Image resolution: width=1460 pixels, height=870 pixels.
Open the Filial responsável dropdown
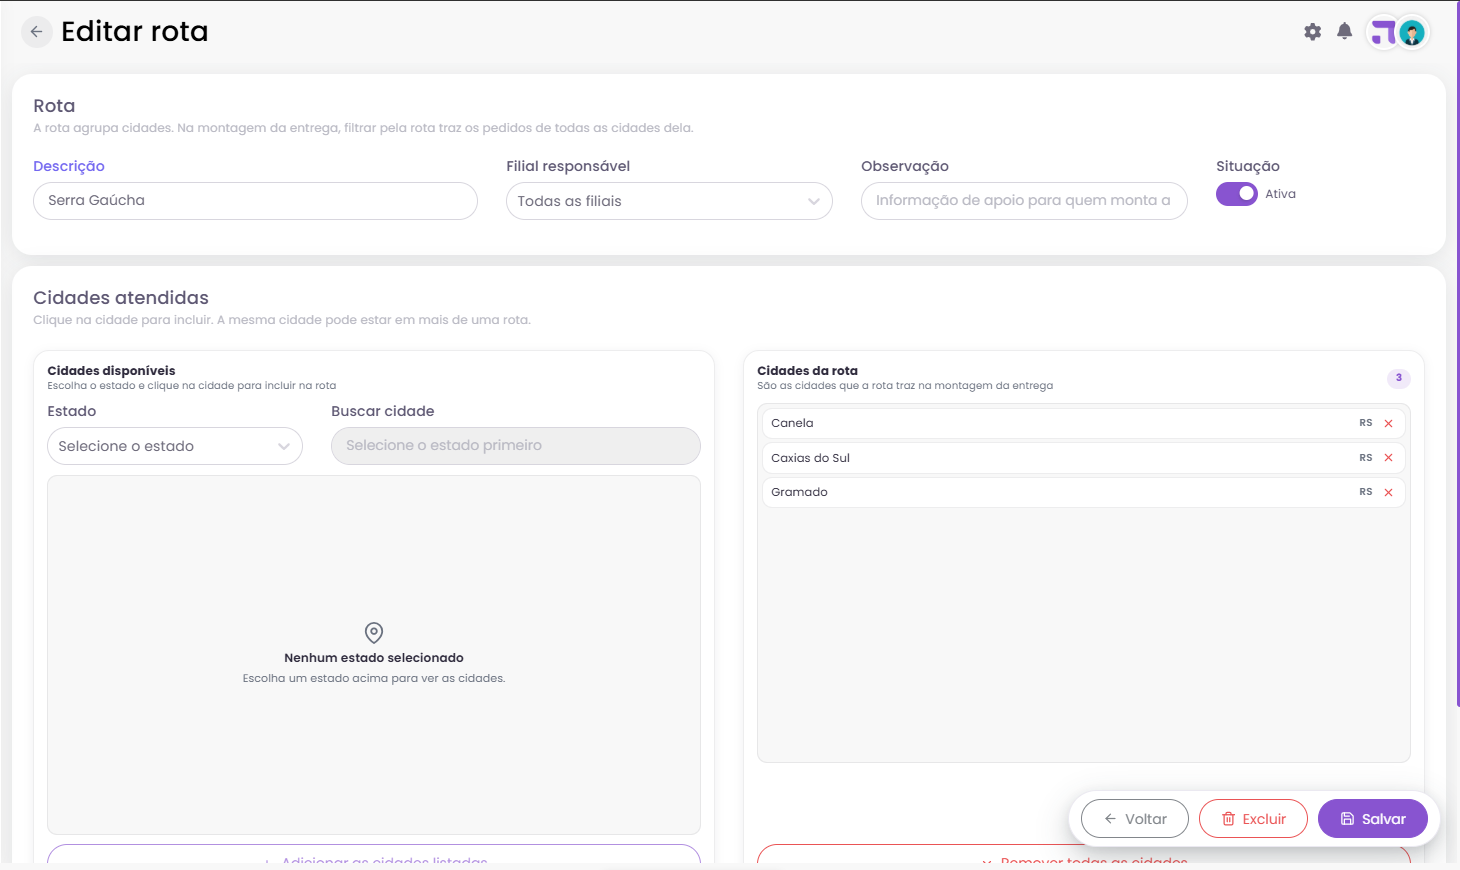669,201
